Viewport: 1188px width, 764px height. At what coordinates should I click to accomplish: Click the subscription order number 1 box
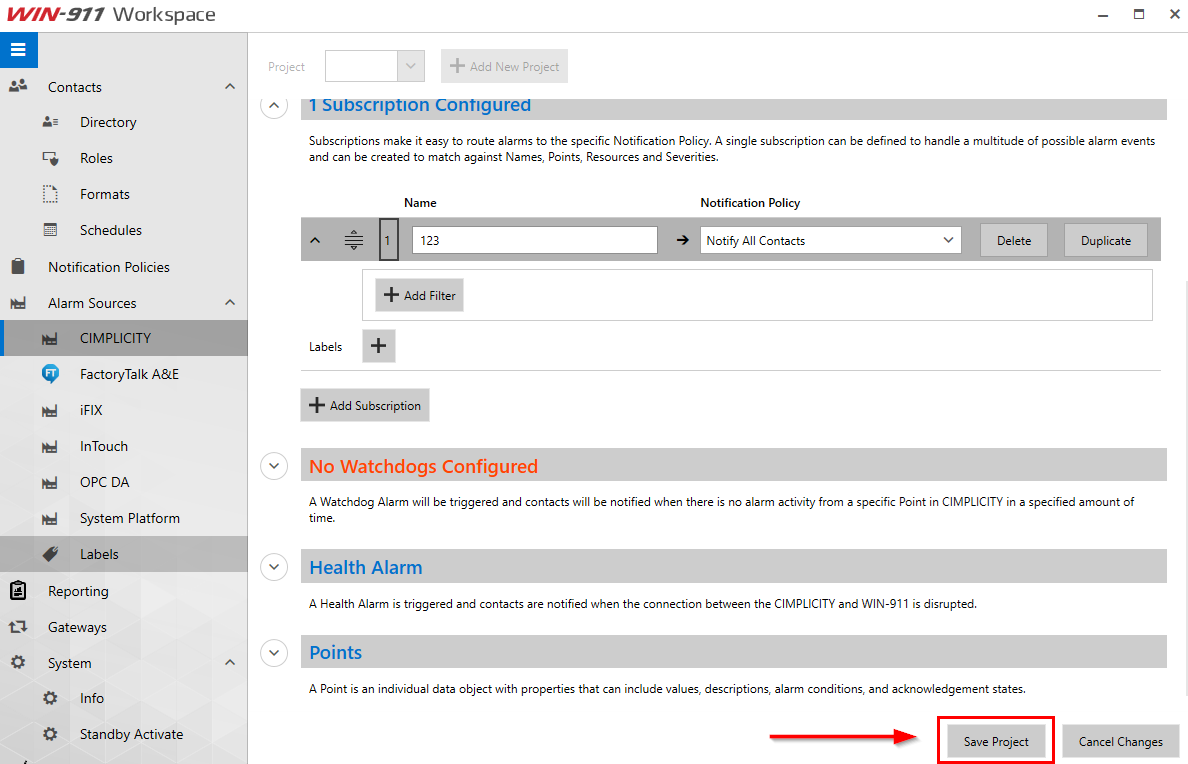point(388,240)
